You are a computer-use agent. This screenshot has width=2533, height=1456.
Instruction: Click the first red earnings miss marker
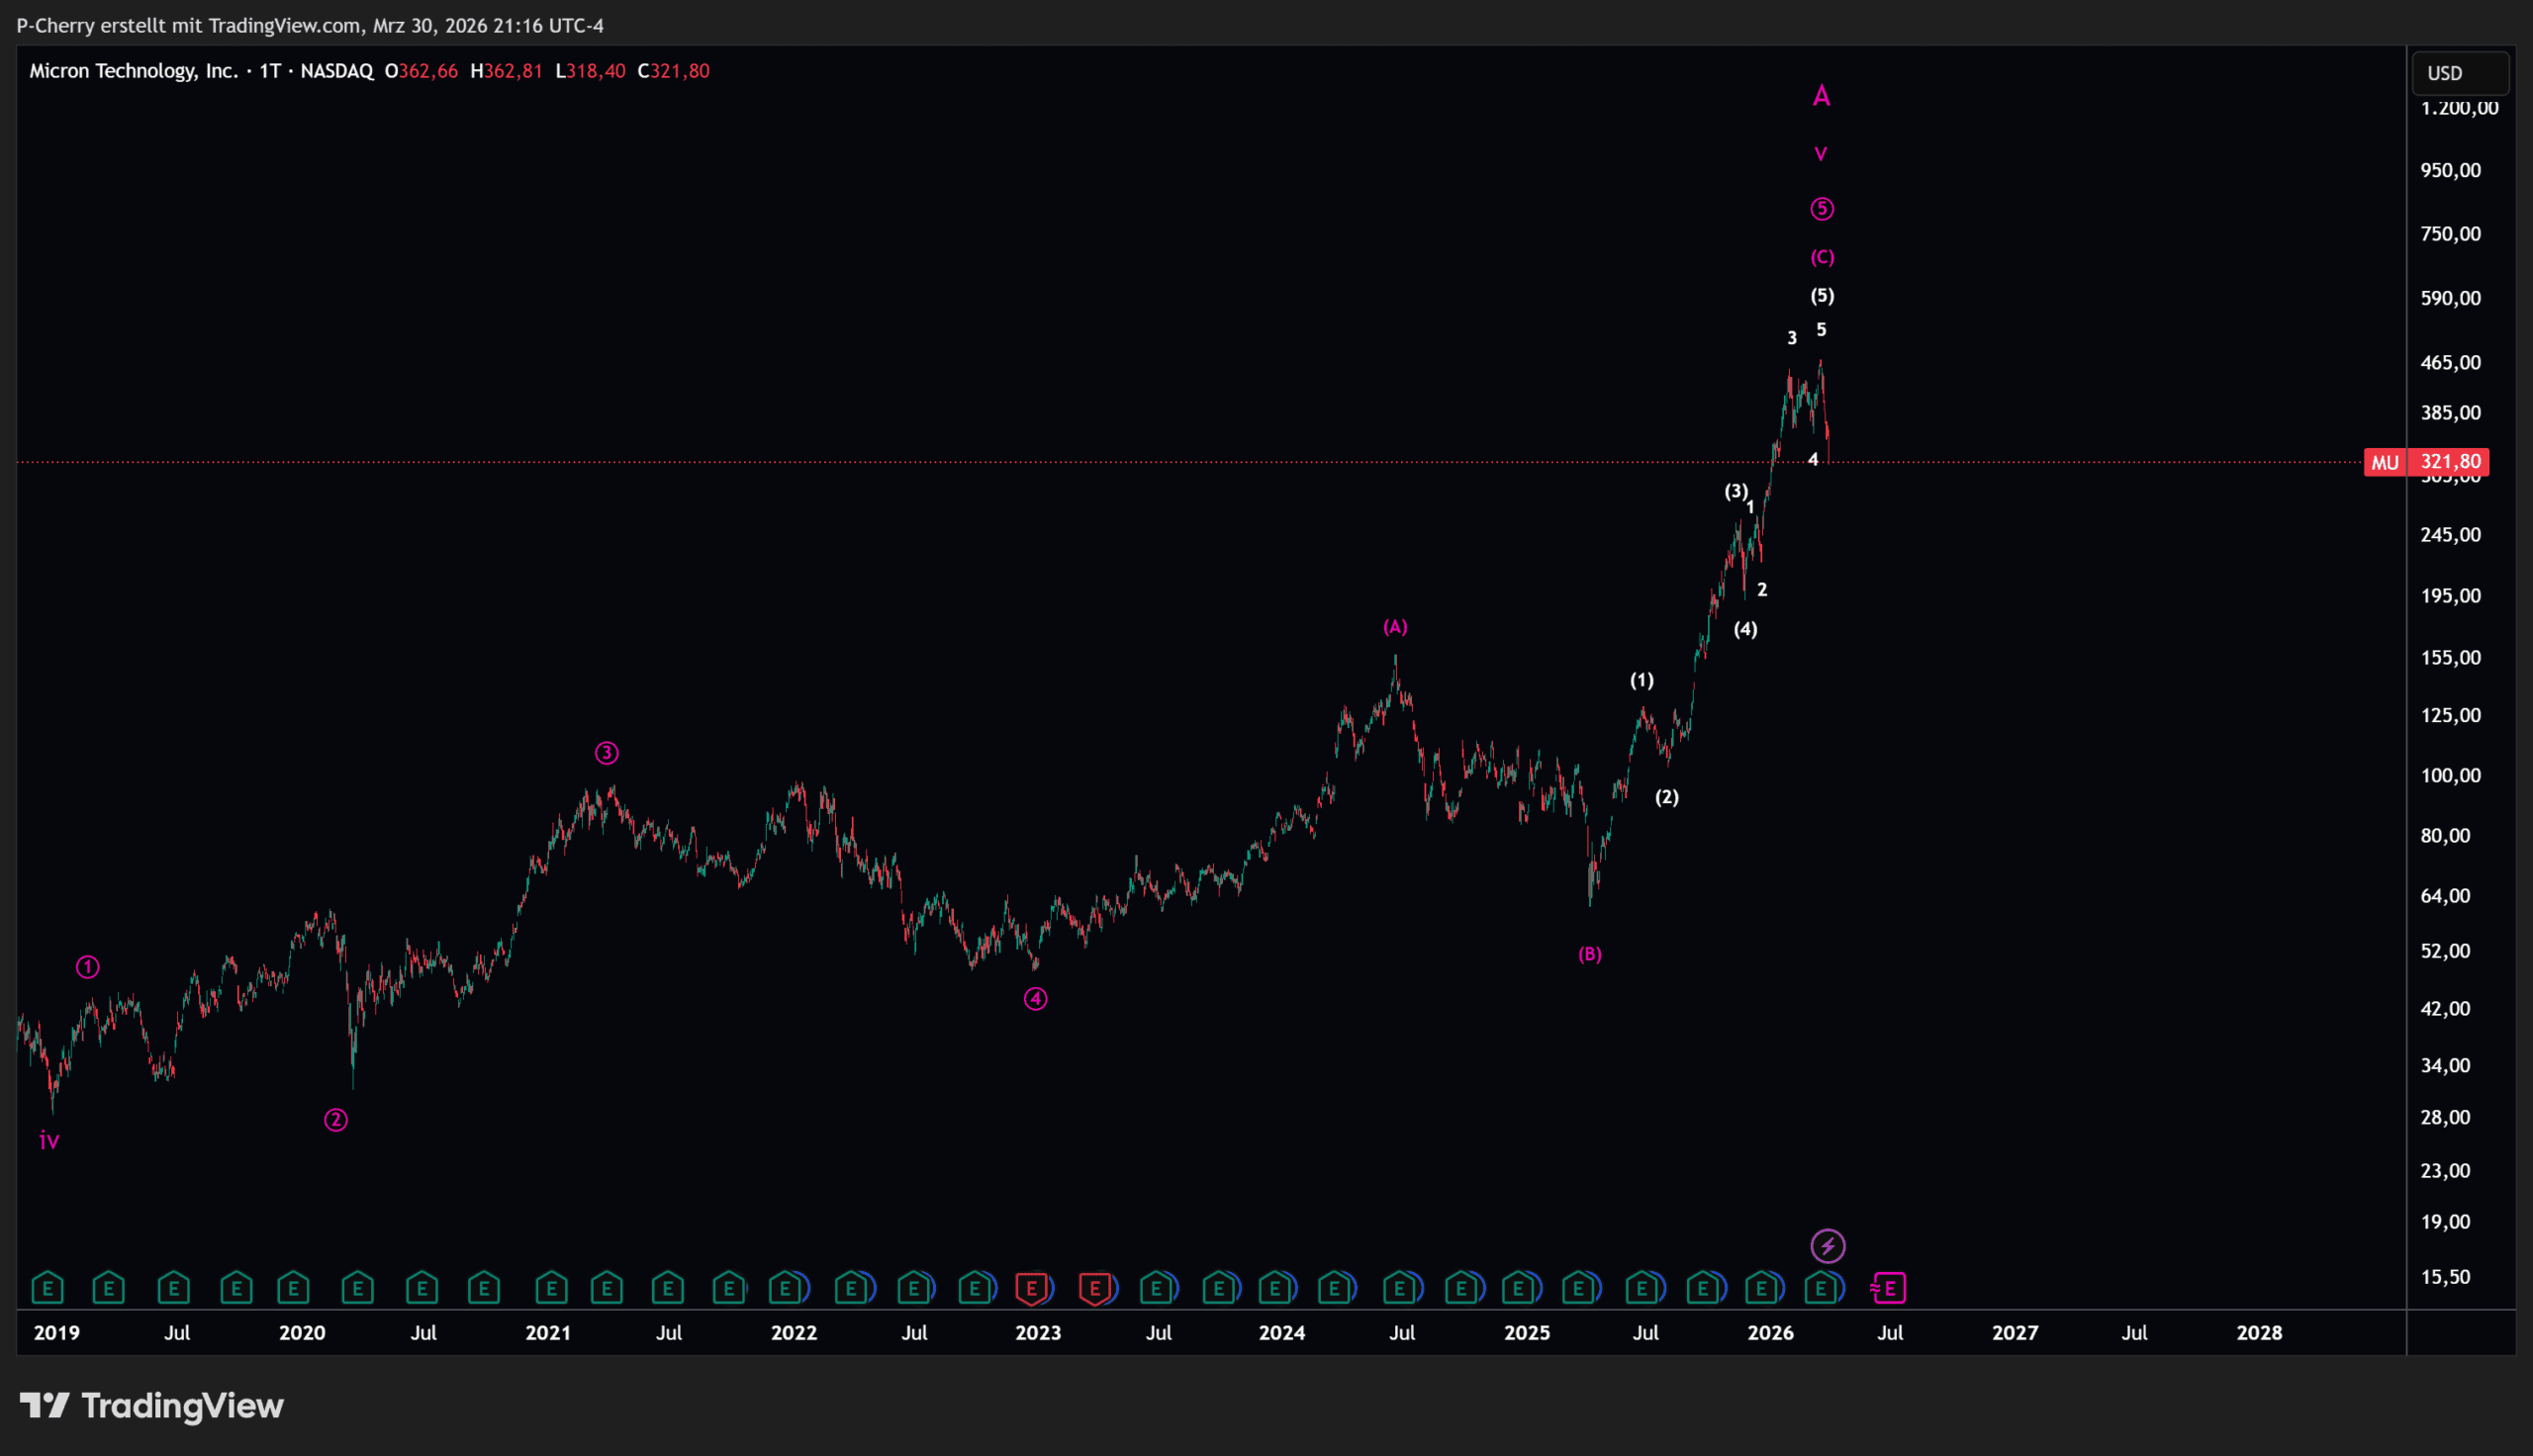1031,1288
